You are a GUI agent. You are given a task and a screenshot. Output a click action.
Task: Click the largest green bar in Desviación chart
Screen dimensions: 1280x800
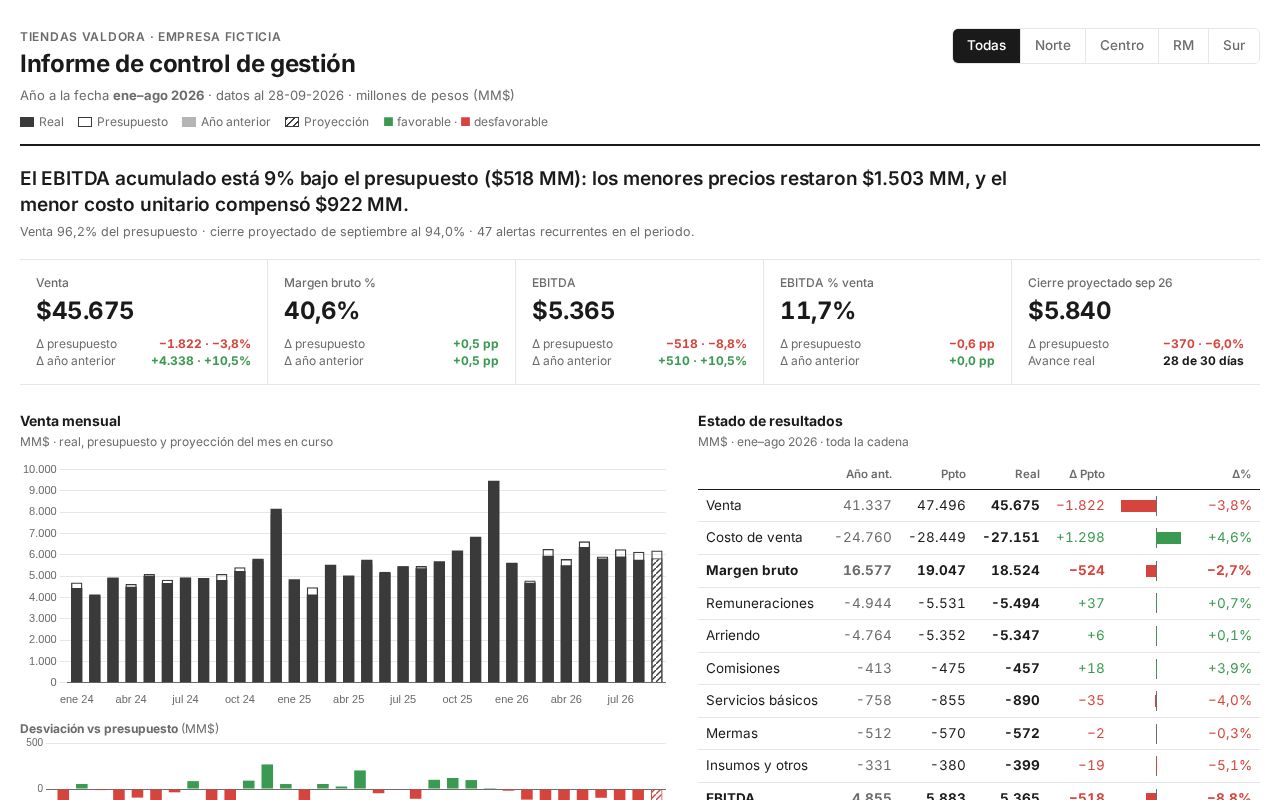(x=267, y=777)
